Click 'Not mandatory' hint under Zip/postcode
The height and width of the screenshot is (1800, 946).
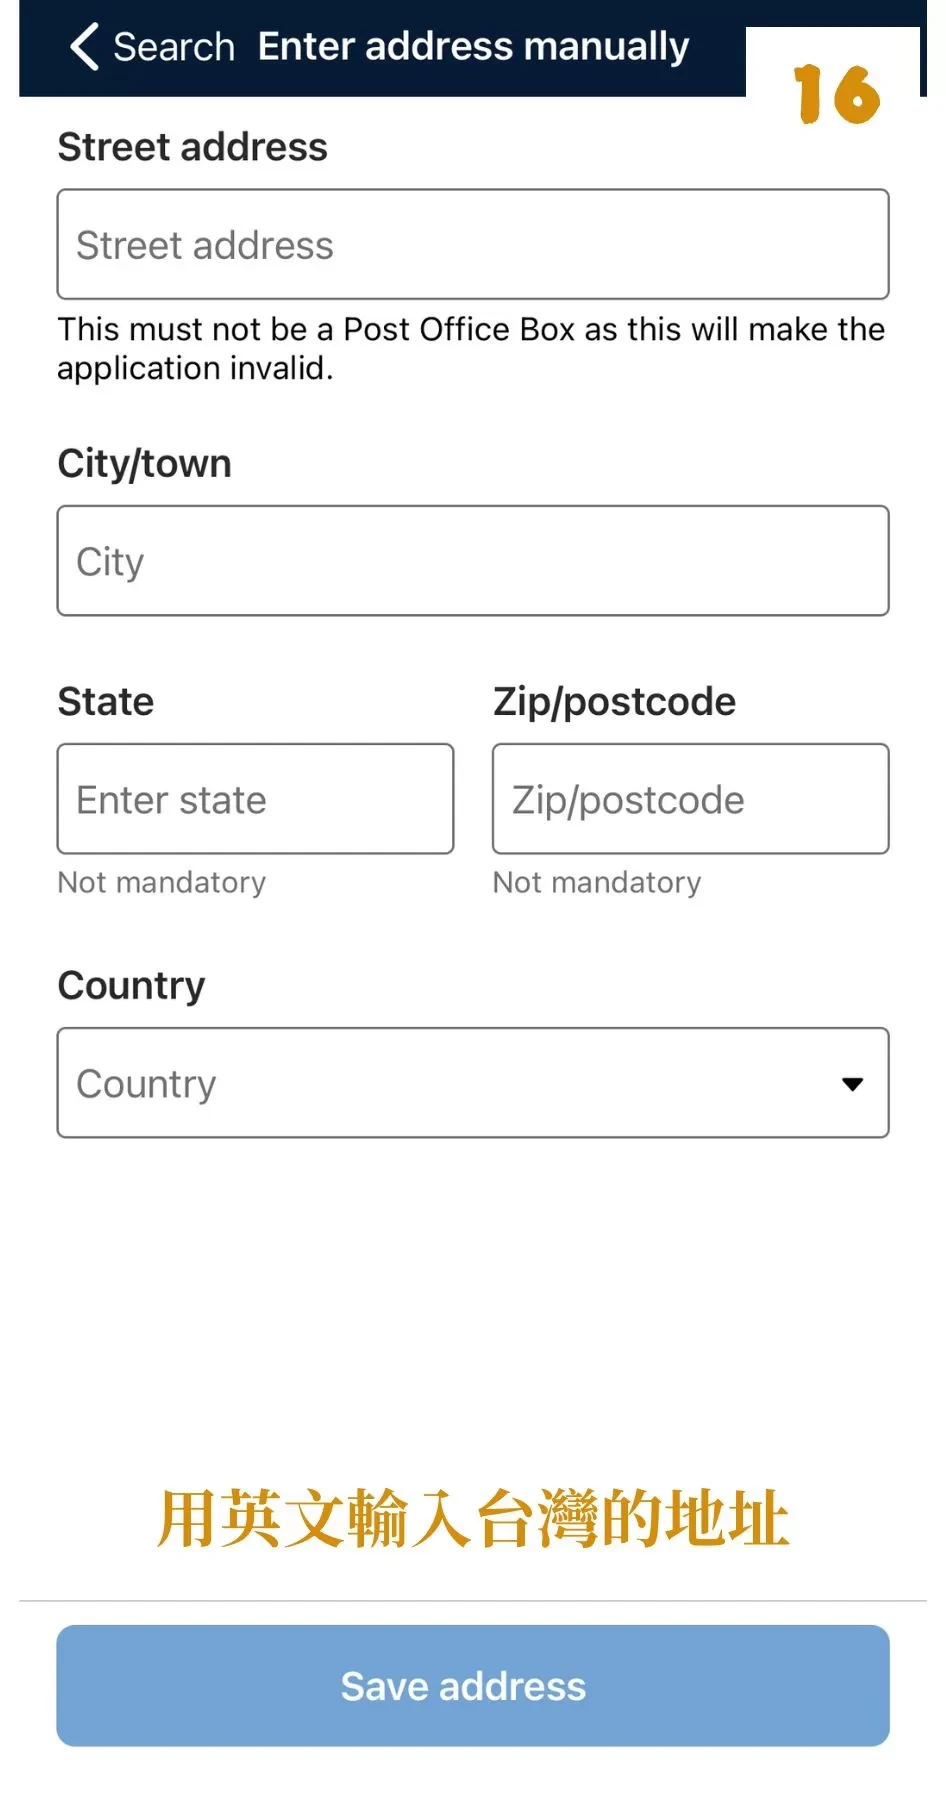click(597, 882)
